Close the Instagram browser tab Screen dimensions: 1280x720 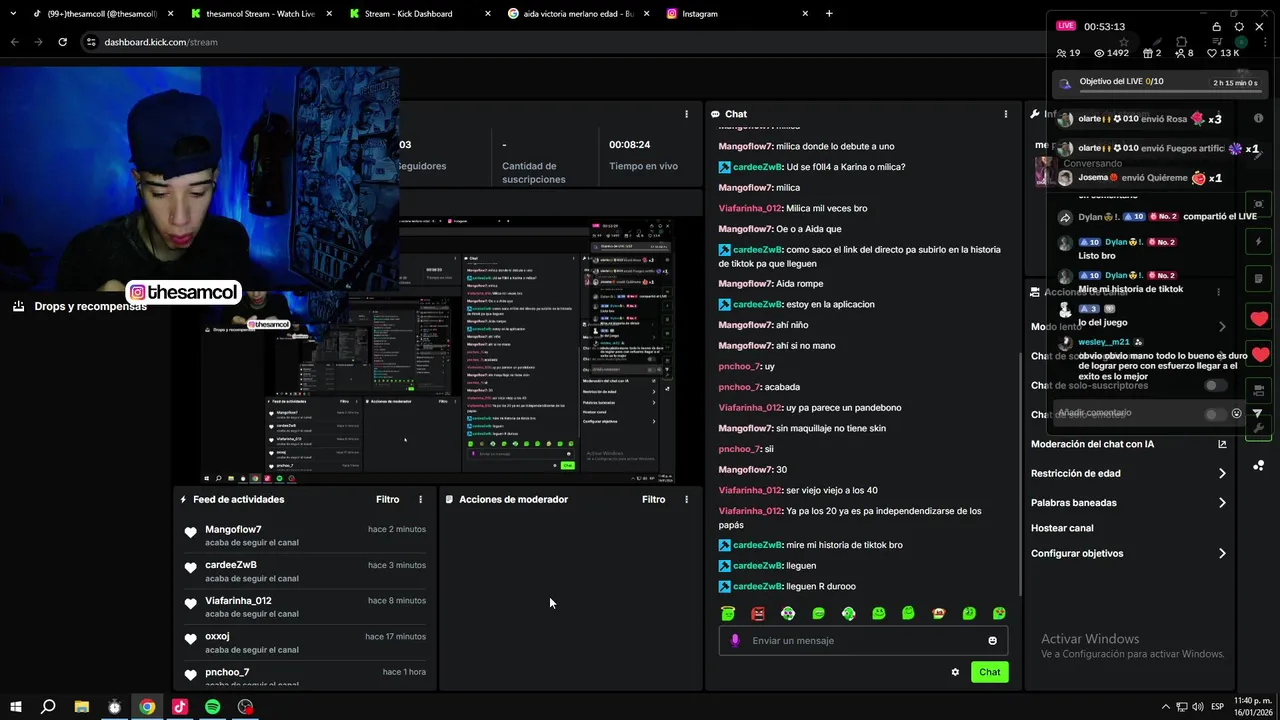(x=805, y=14)
